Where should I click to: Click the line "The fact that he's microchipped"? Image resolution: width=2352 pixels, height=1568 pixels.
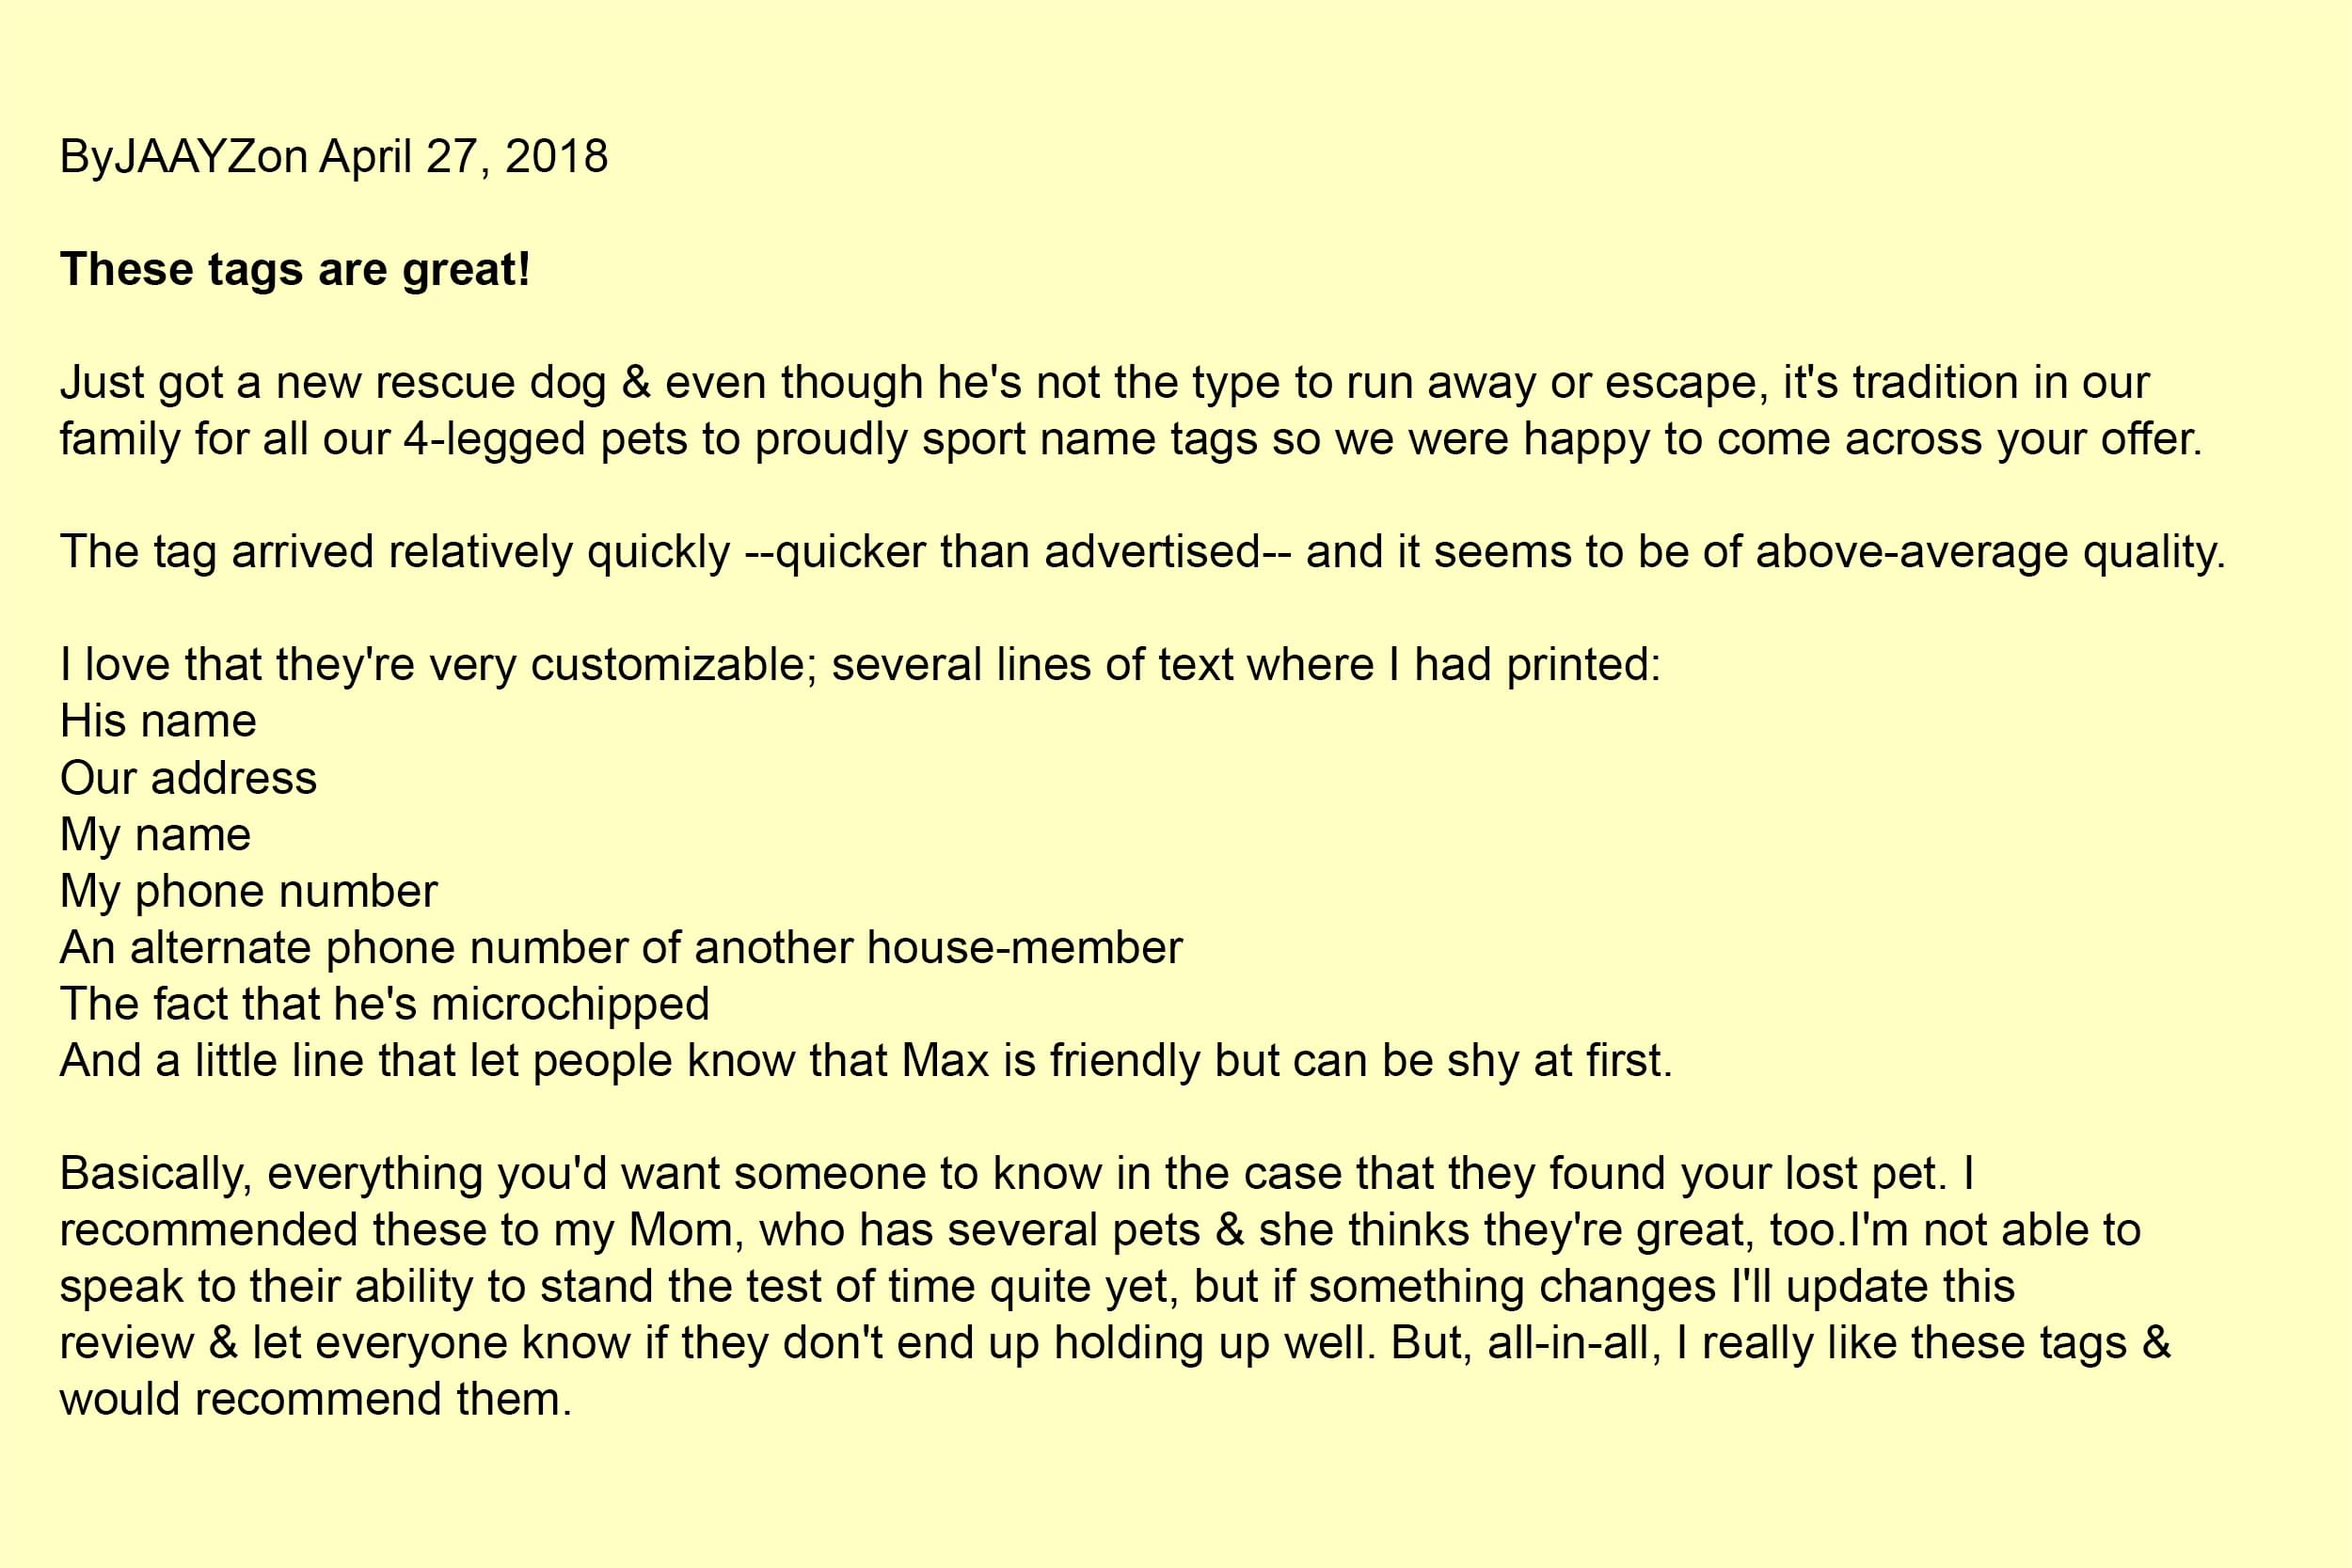pyautogui.click(x=384, y=1004)
